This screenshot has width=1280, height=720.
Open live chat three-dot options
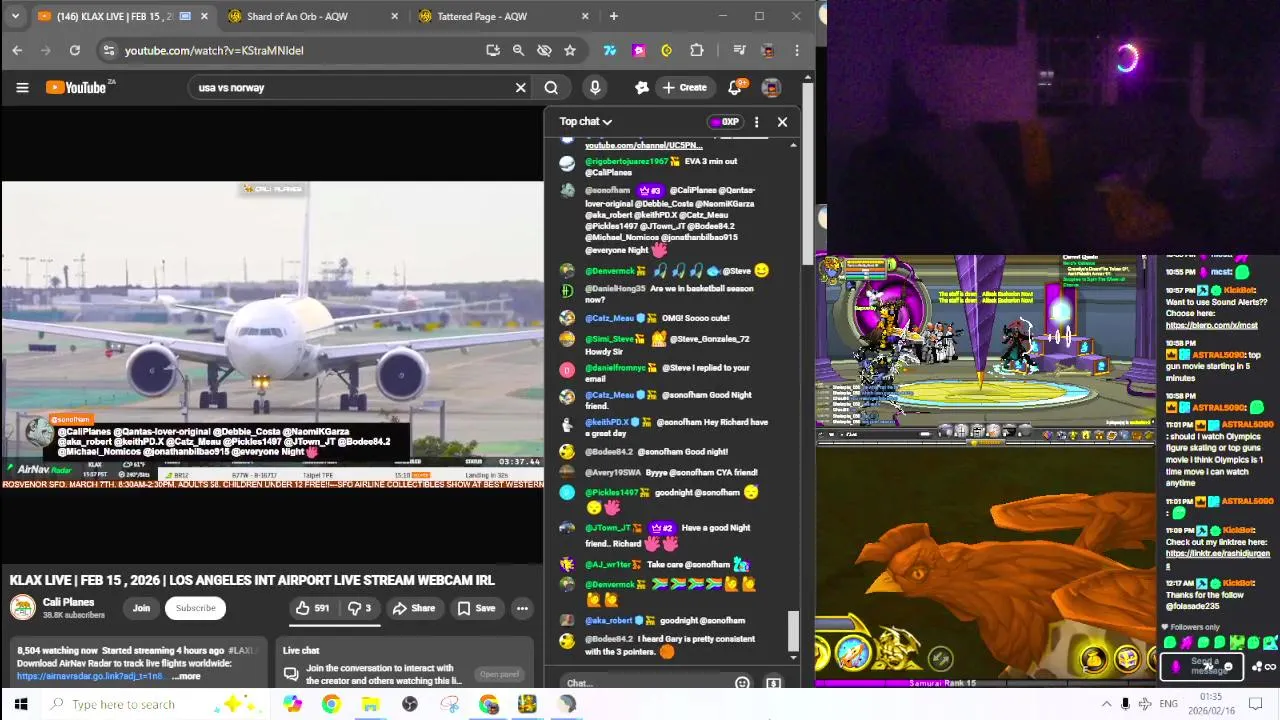pos(756,122)
